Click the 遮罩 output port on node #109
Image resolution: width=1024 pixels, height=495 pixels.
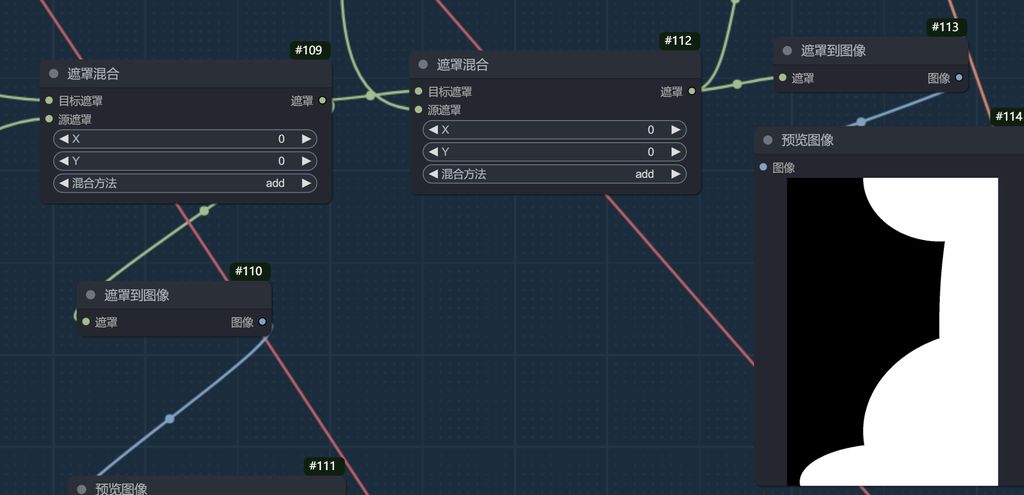click(x=322, y=101)
